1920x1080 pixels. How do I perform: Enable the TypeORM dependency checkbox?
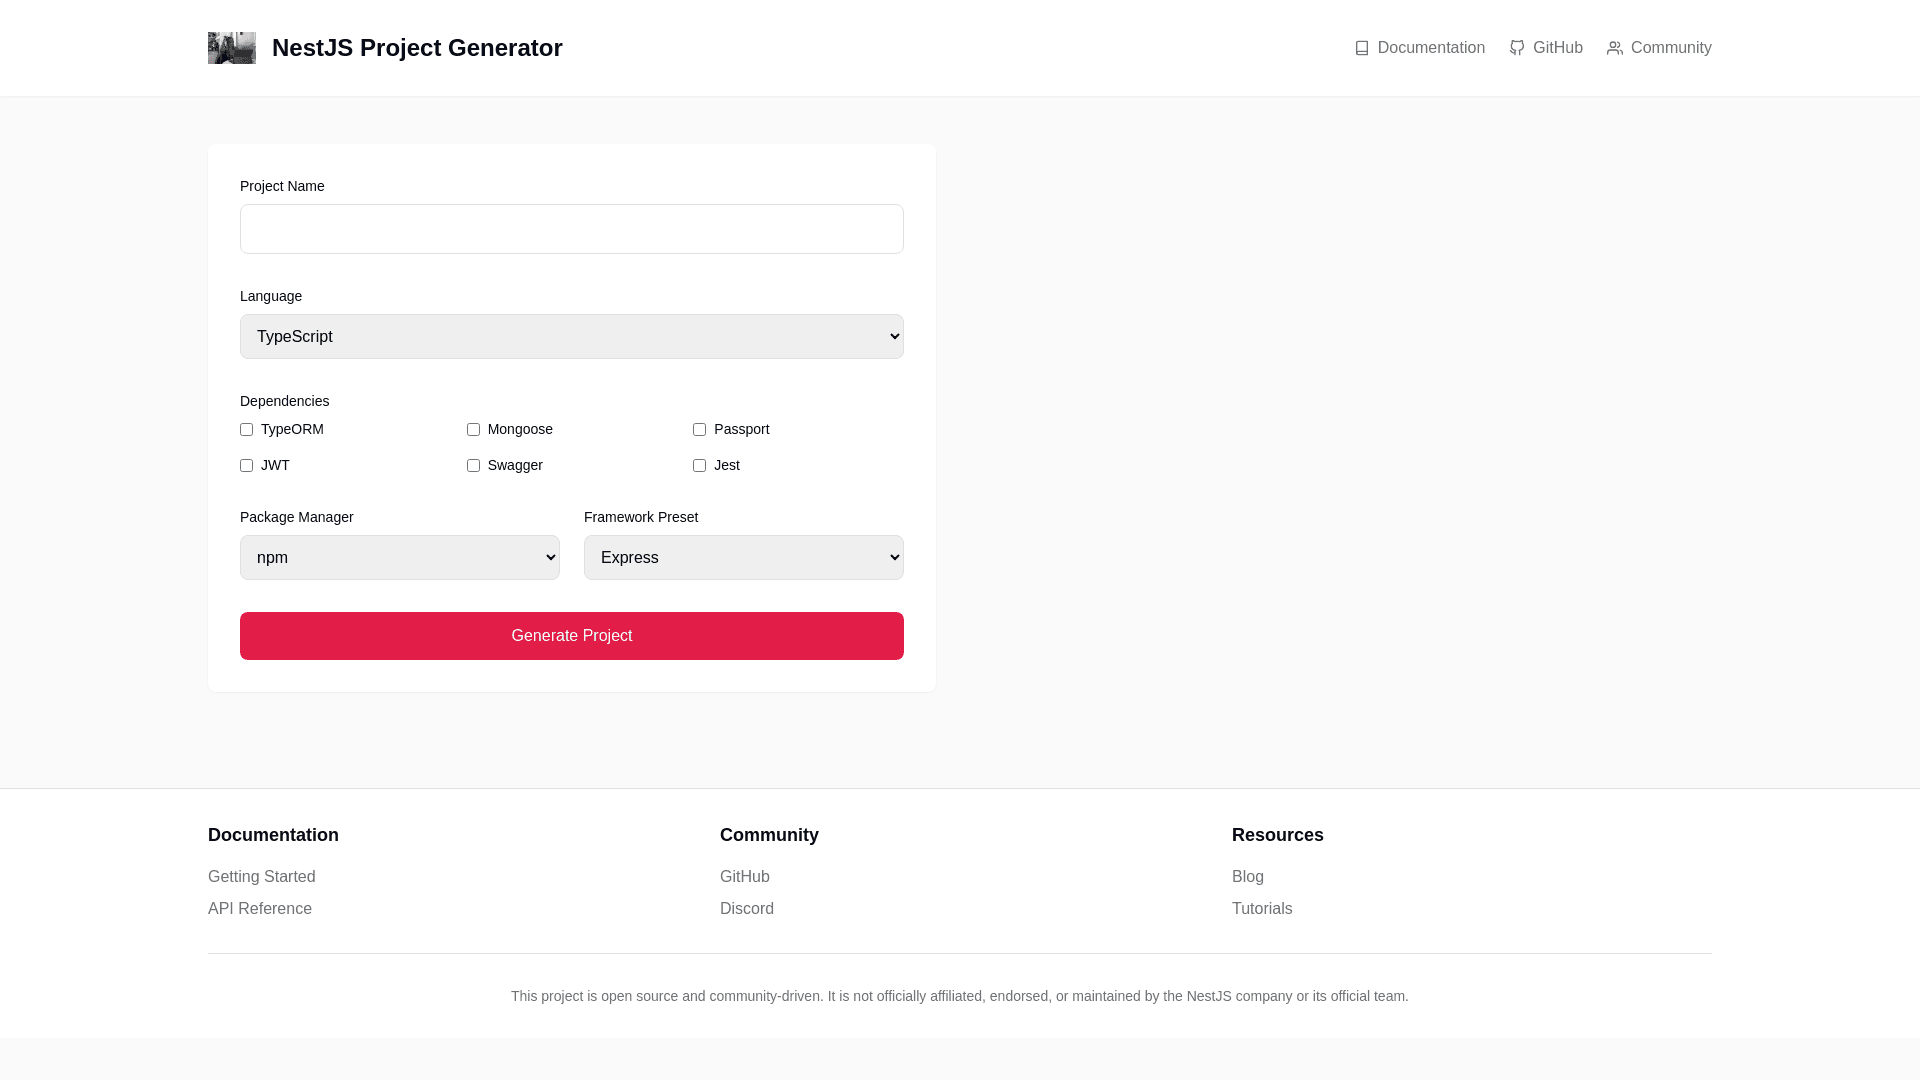point(246,430)
